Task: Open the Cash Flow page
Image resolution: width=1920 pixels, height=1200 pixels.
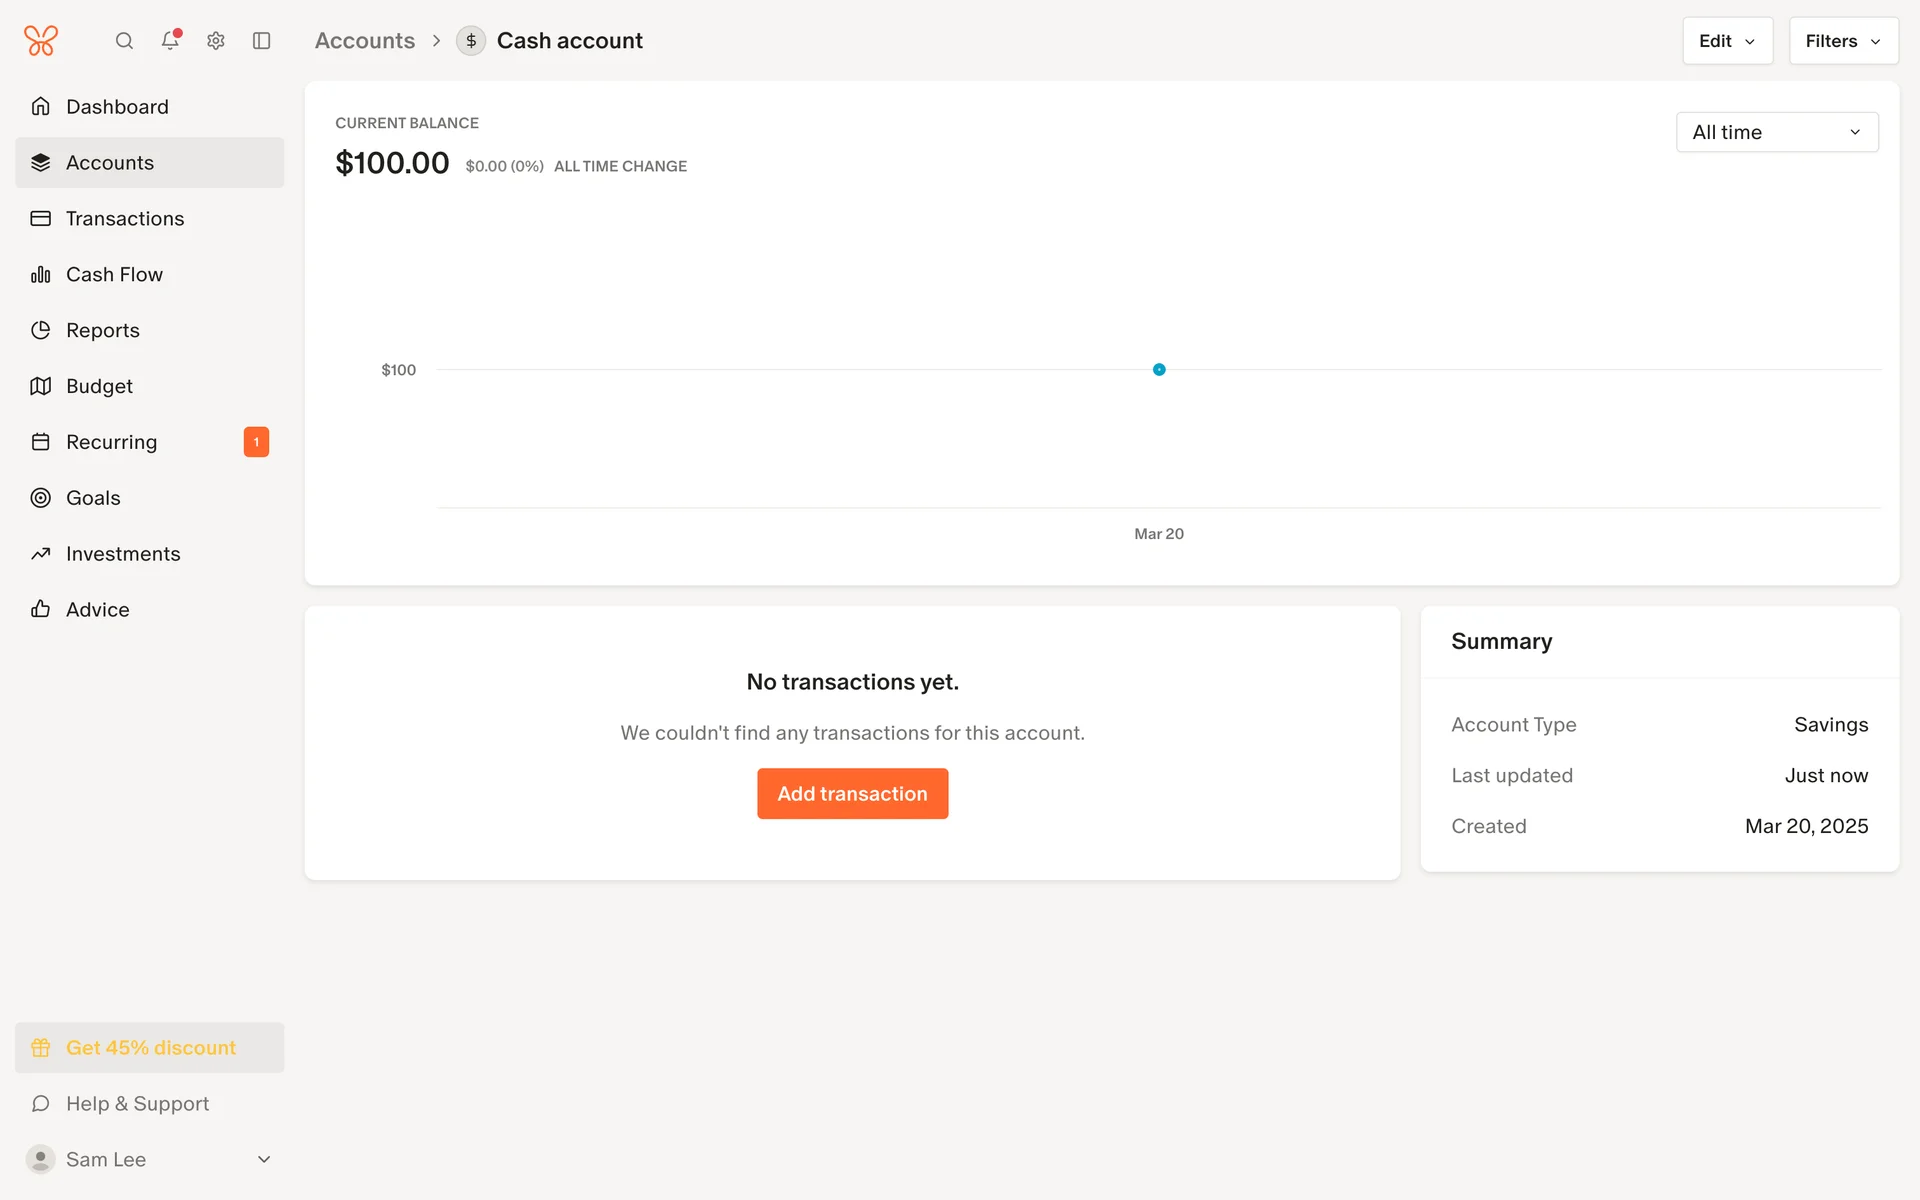Action: 114,274
